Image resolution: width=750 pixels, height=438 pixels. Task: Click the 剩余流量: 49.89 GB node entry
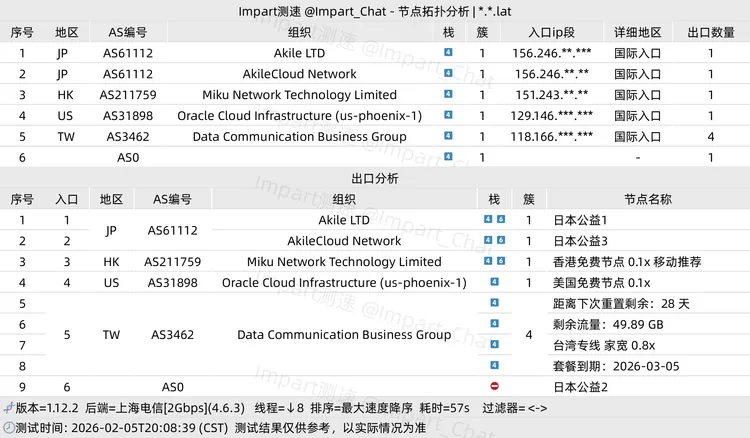point(607,324)
